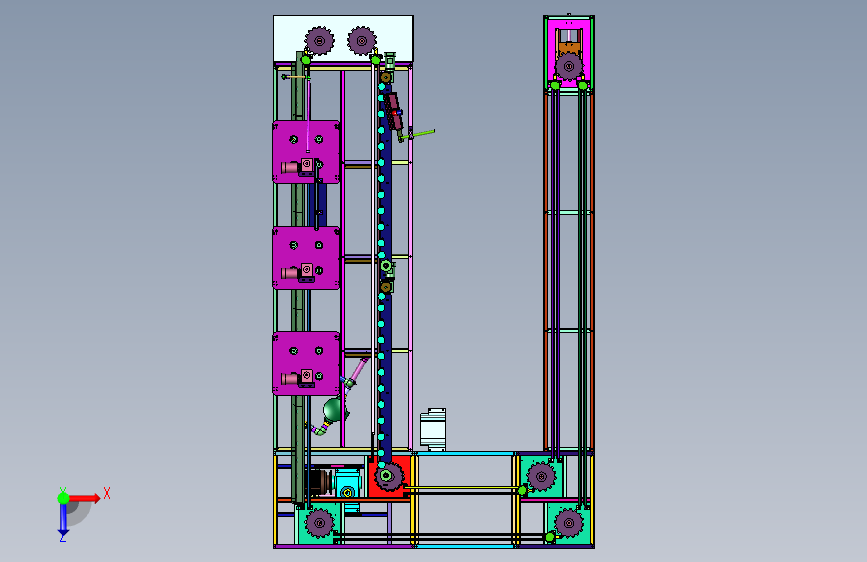This screenshot has width=867, height=562.
Task: Select the sprocket on the lower right green base plate
Action: point(569,523)
